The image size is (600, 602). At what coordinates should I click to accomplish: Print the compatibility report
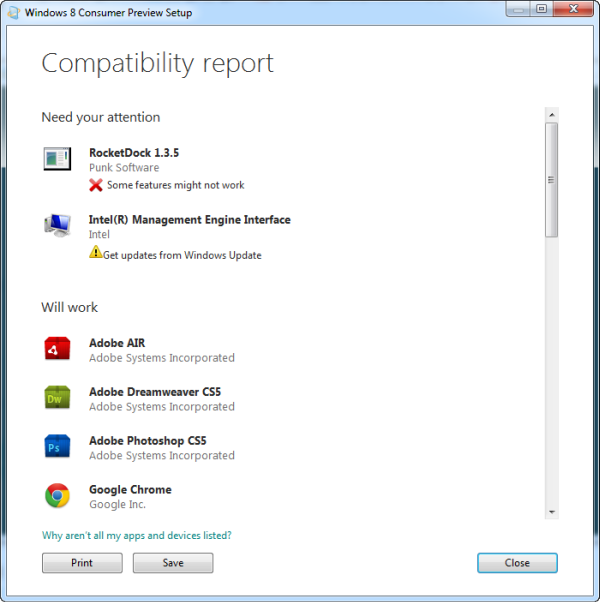click(82, 563)
